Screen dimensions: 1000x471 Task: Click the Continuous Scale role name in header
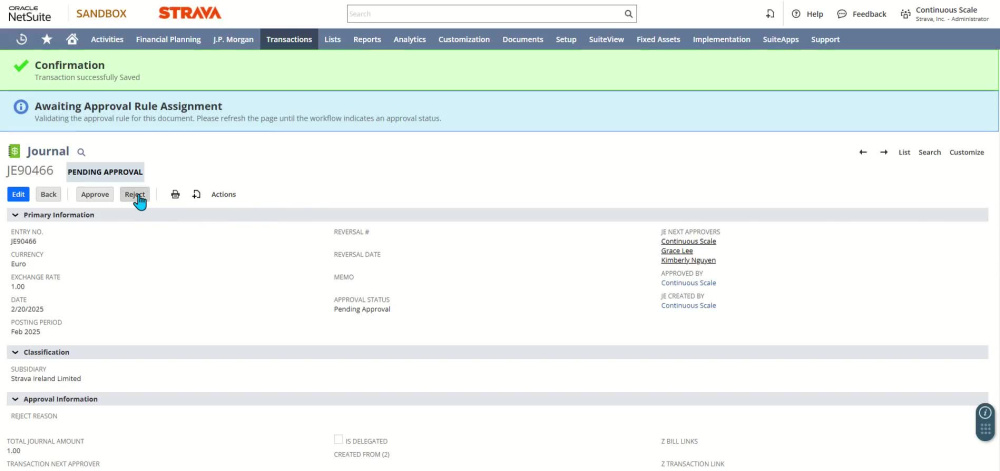point(946,10)
